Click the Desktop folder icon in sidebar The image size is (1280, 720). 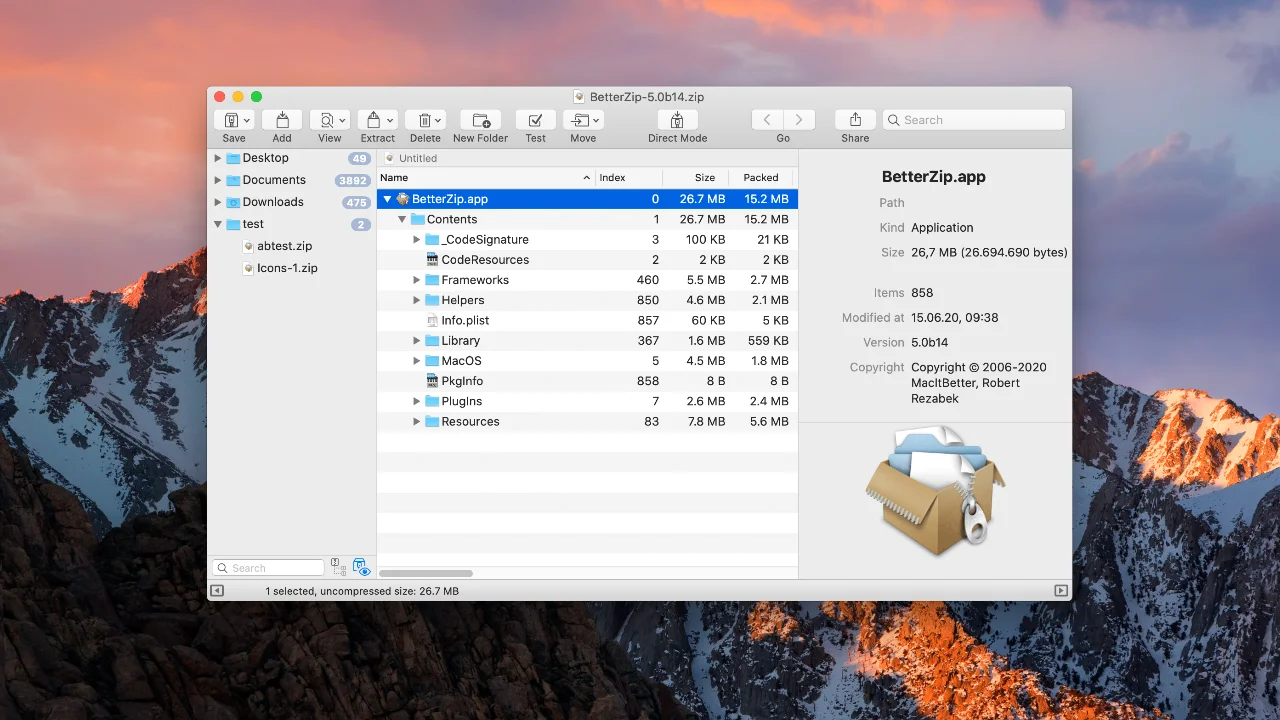click(x=233, y=158)
